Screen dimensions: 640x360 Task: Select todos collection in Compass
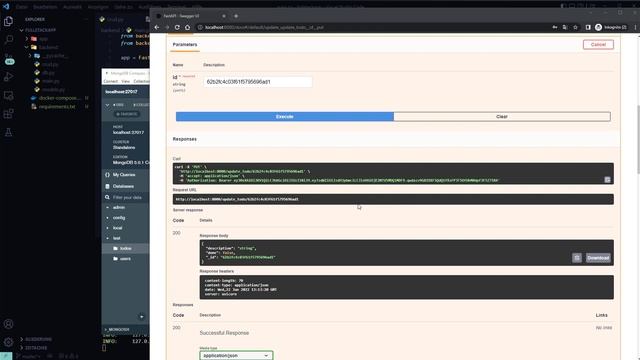pos(126,248)
